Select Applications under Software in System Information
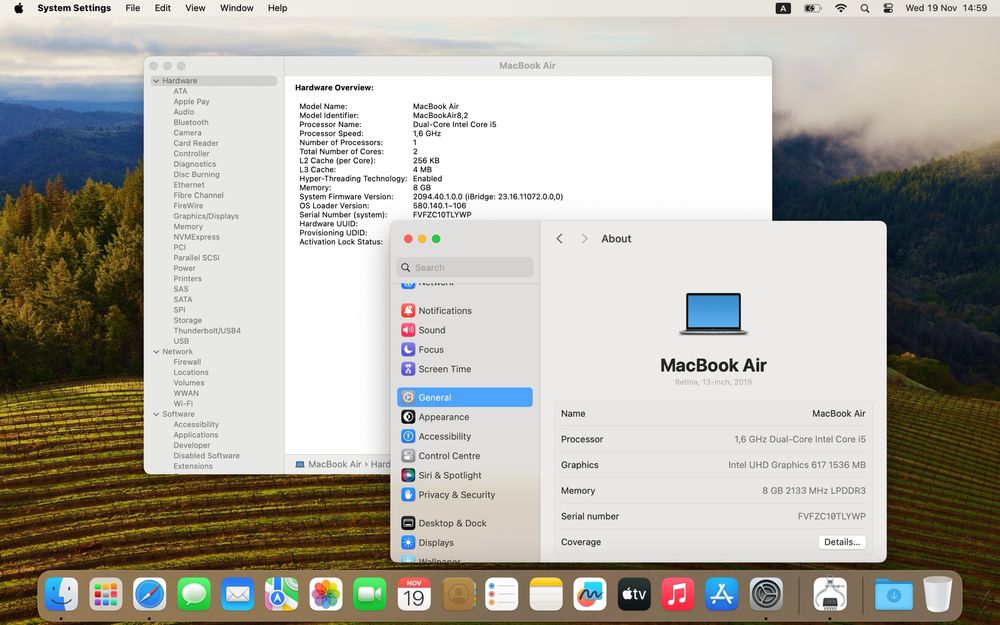 pos(196,435)
